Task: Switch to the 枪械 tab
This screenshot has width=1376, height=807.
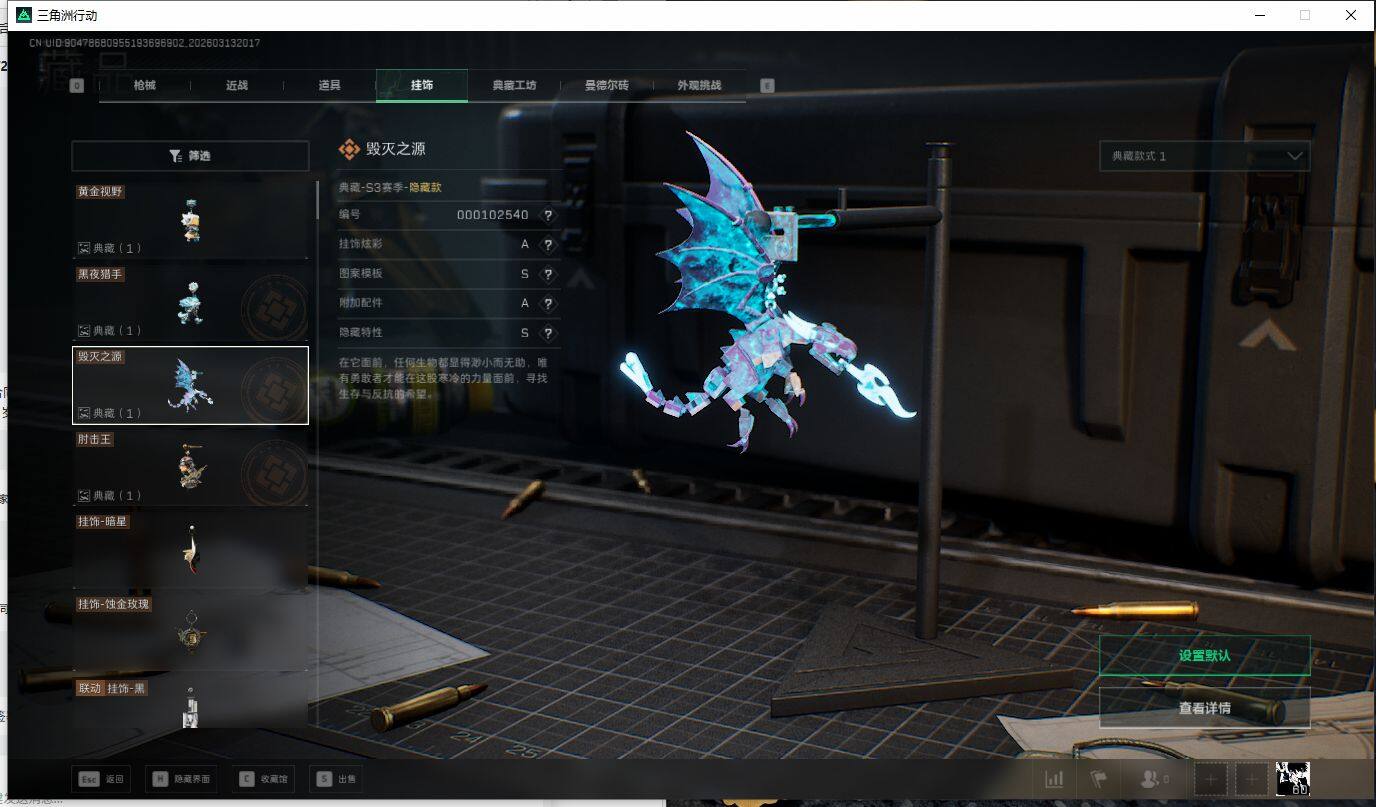Action: click(x=145, y=86)
